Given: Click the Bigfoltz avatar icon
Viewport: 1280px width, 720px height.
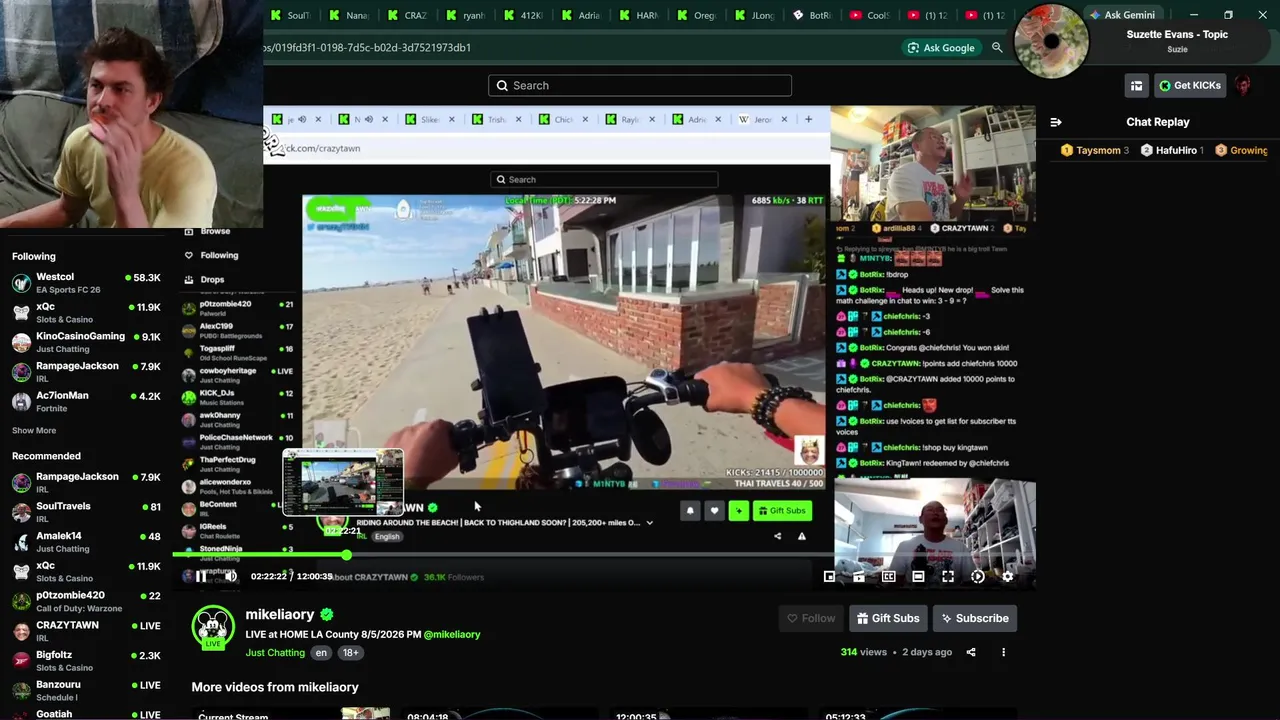Looking at the screenshot, I should 21,661.
